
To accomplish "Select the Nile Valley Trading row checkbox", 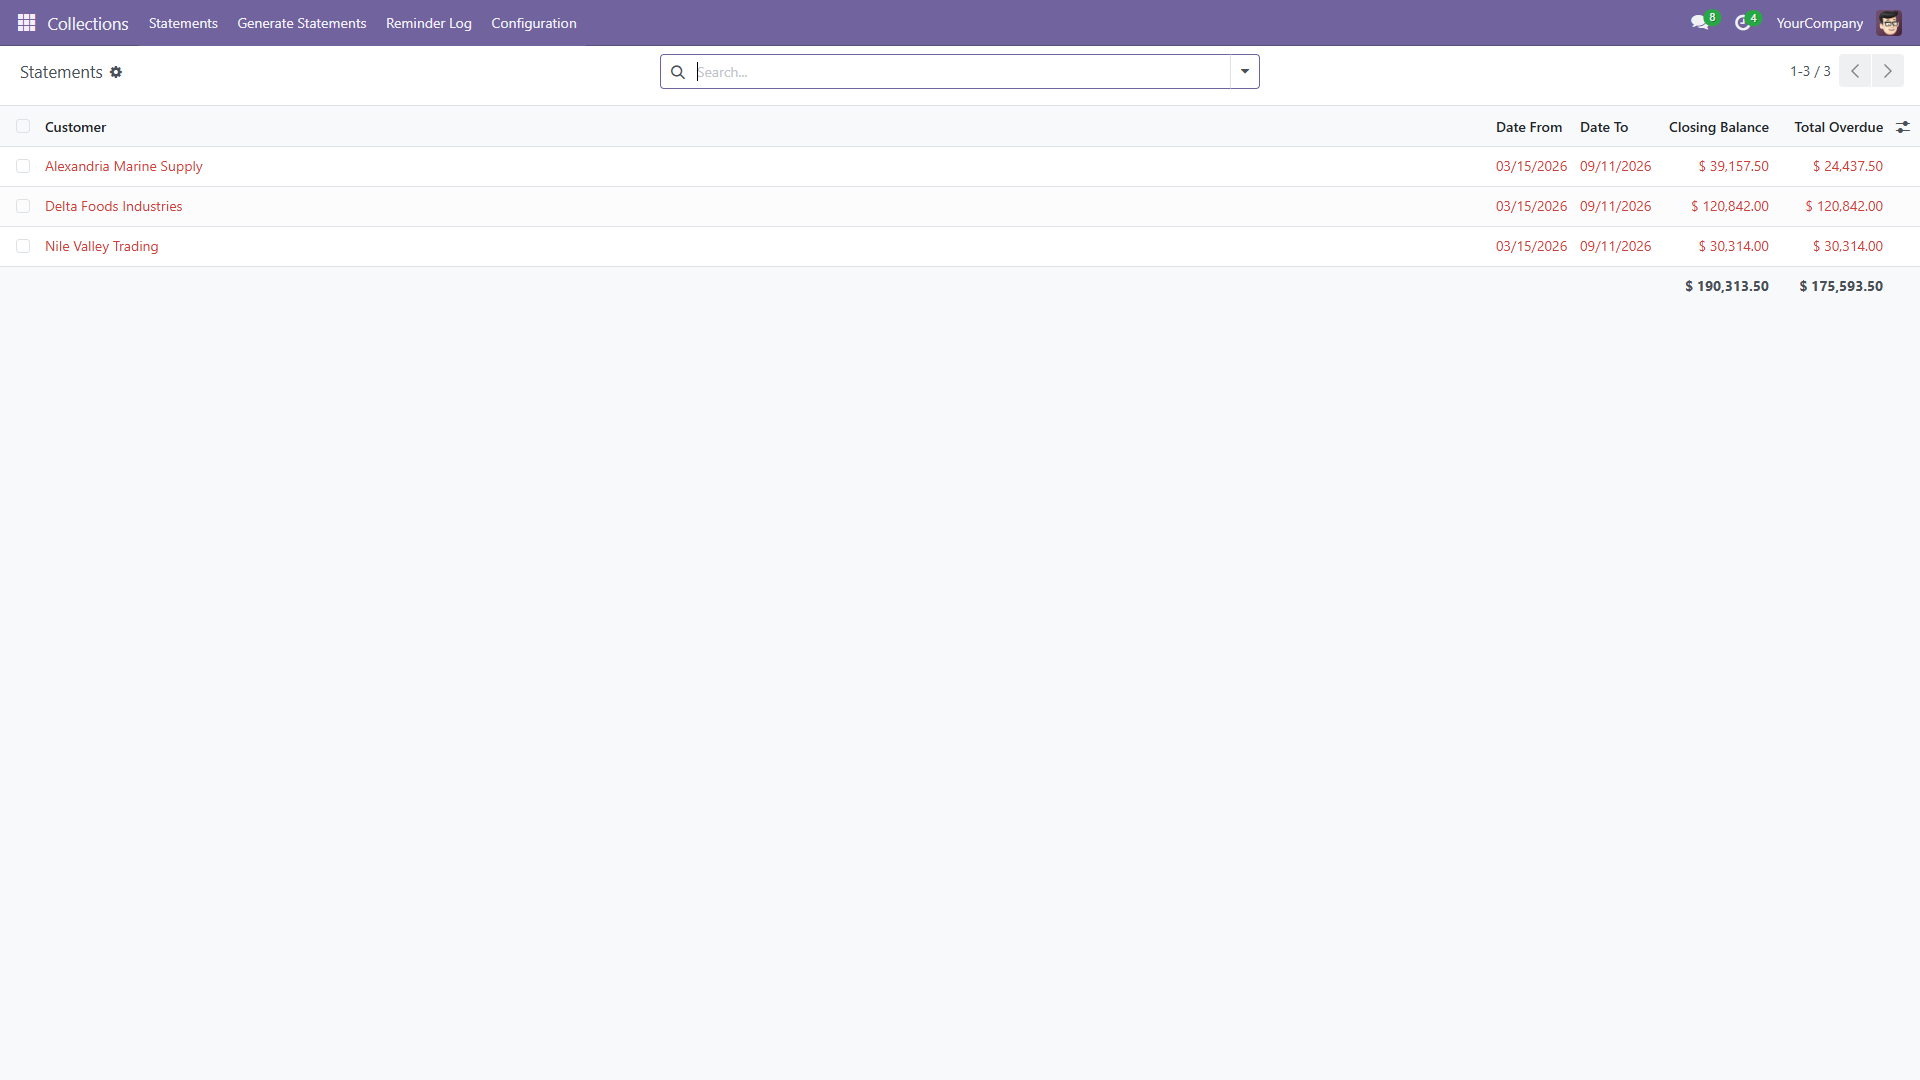I will coord(23,246).
